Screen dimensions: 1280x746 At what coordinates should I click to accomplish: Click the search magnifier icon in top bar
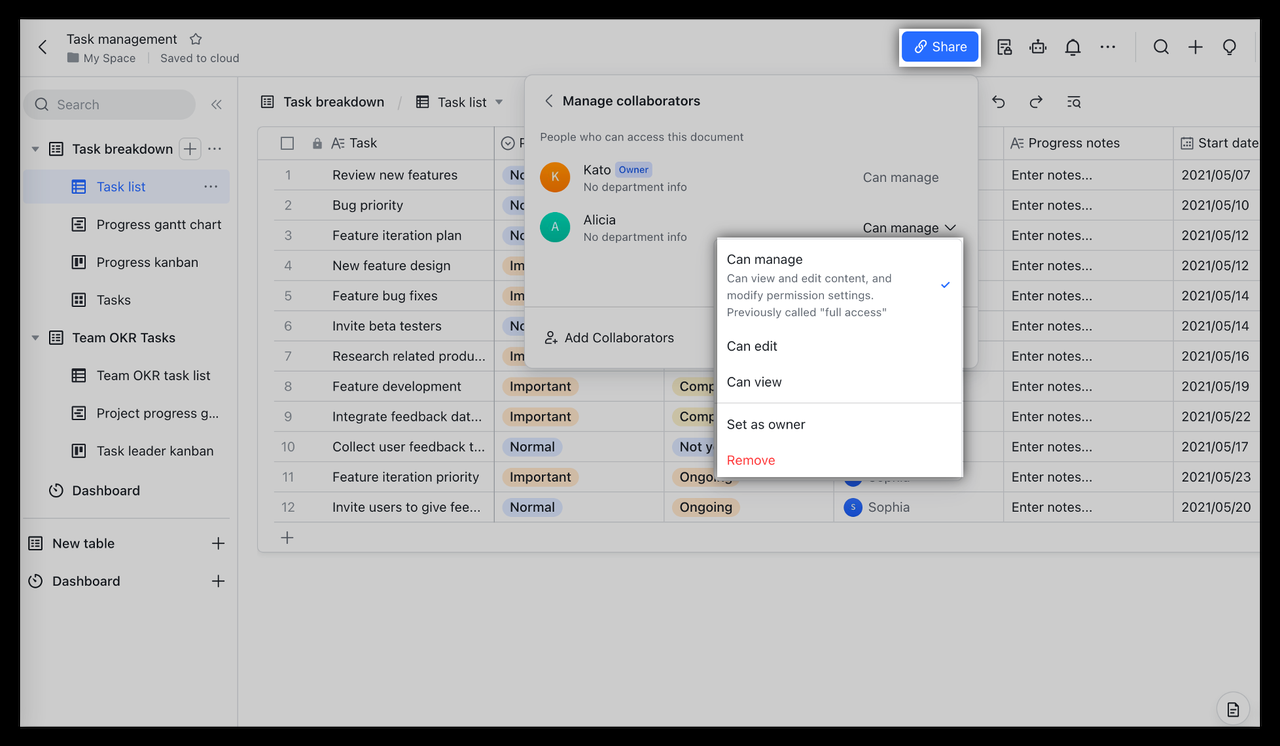(x=1160, y=47)
